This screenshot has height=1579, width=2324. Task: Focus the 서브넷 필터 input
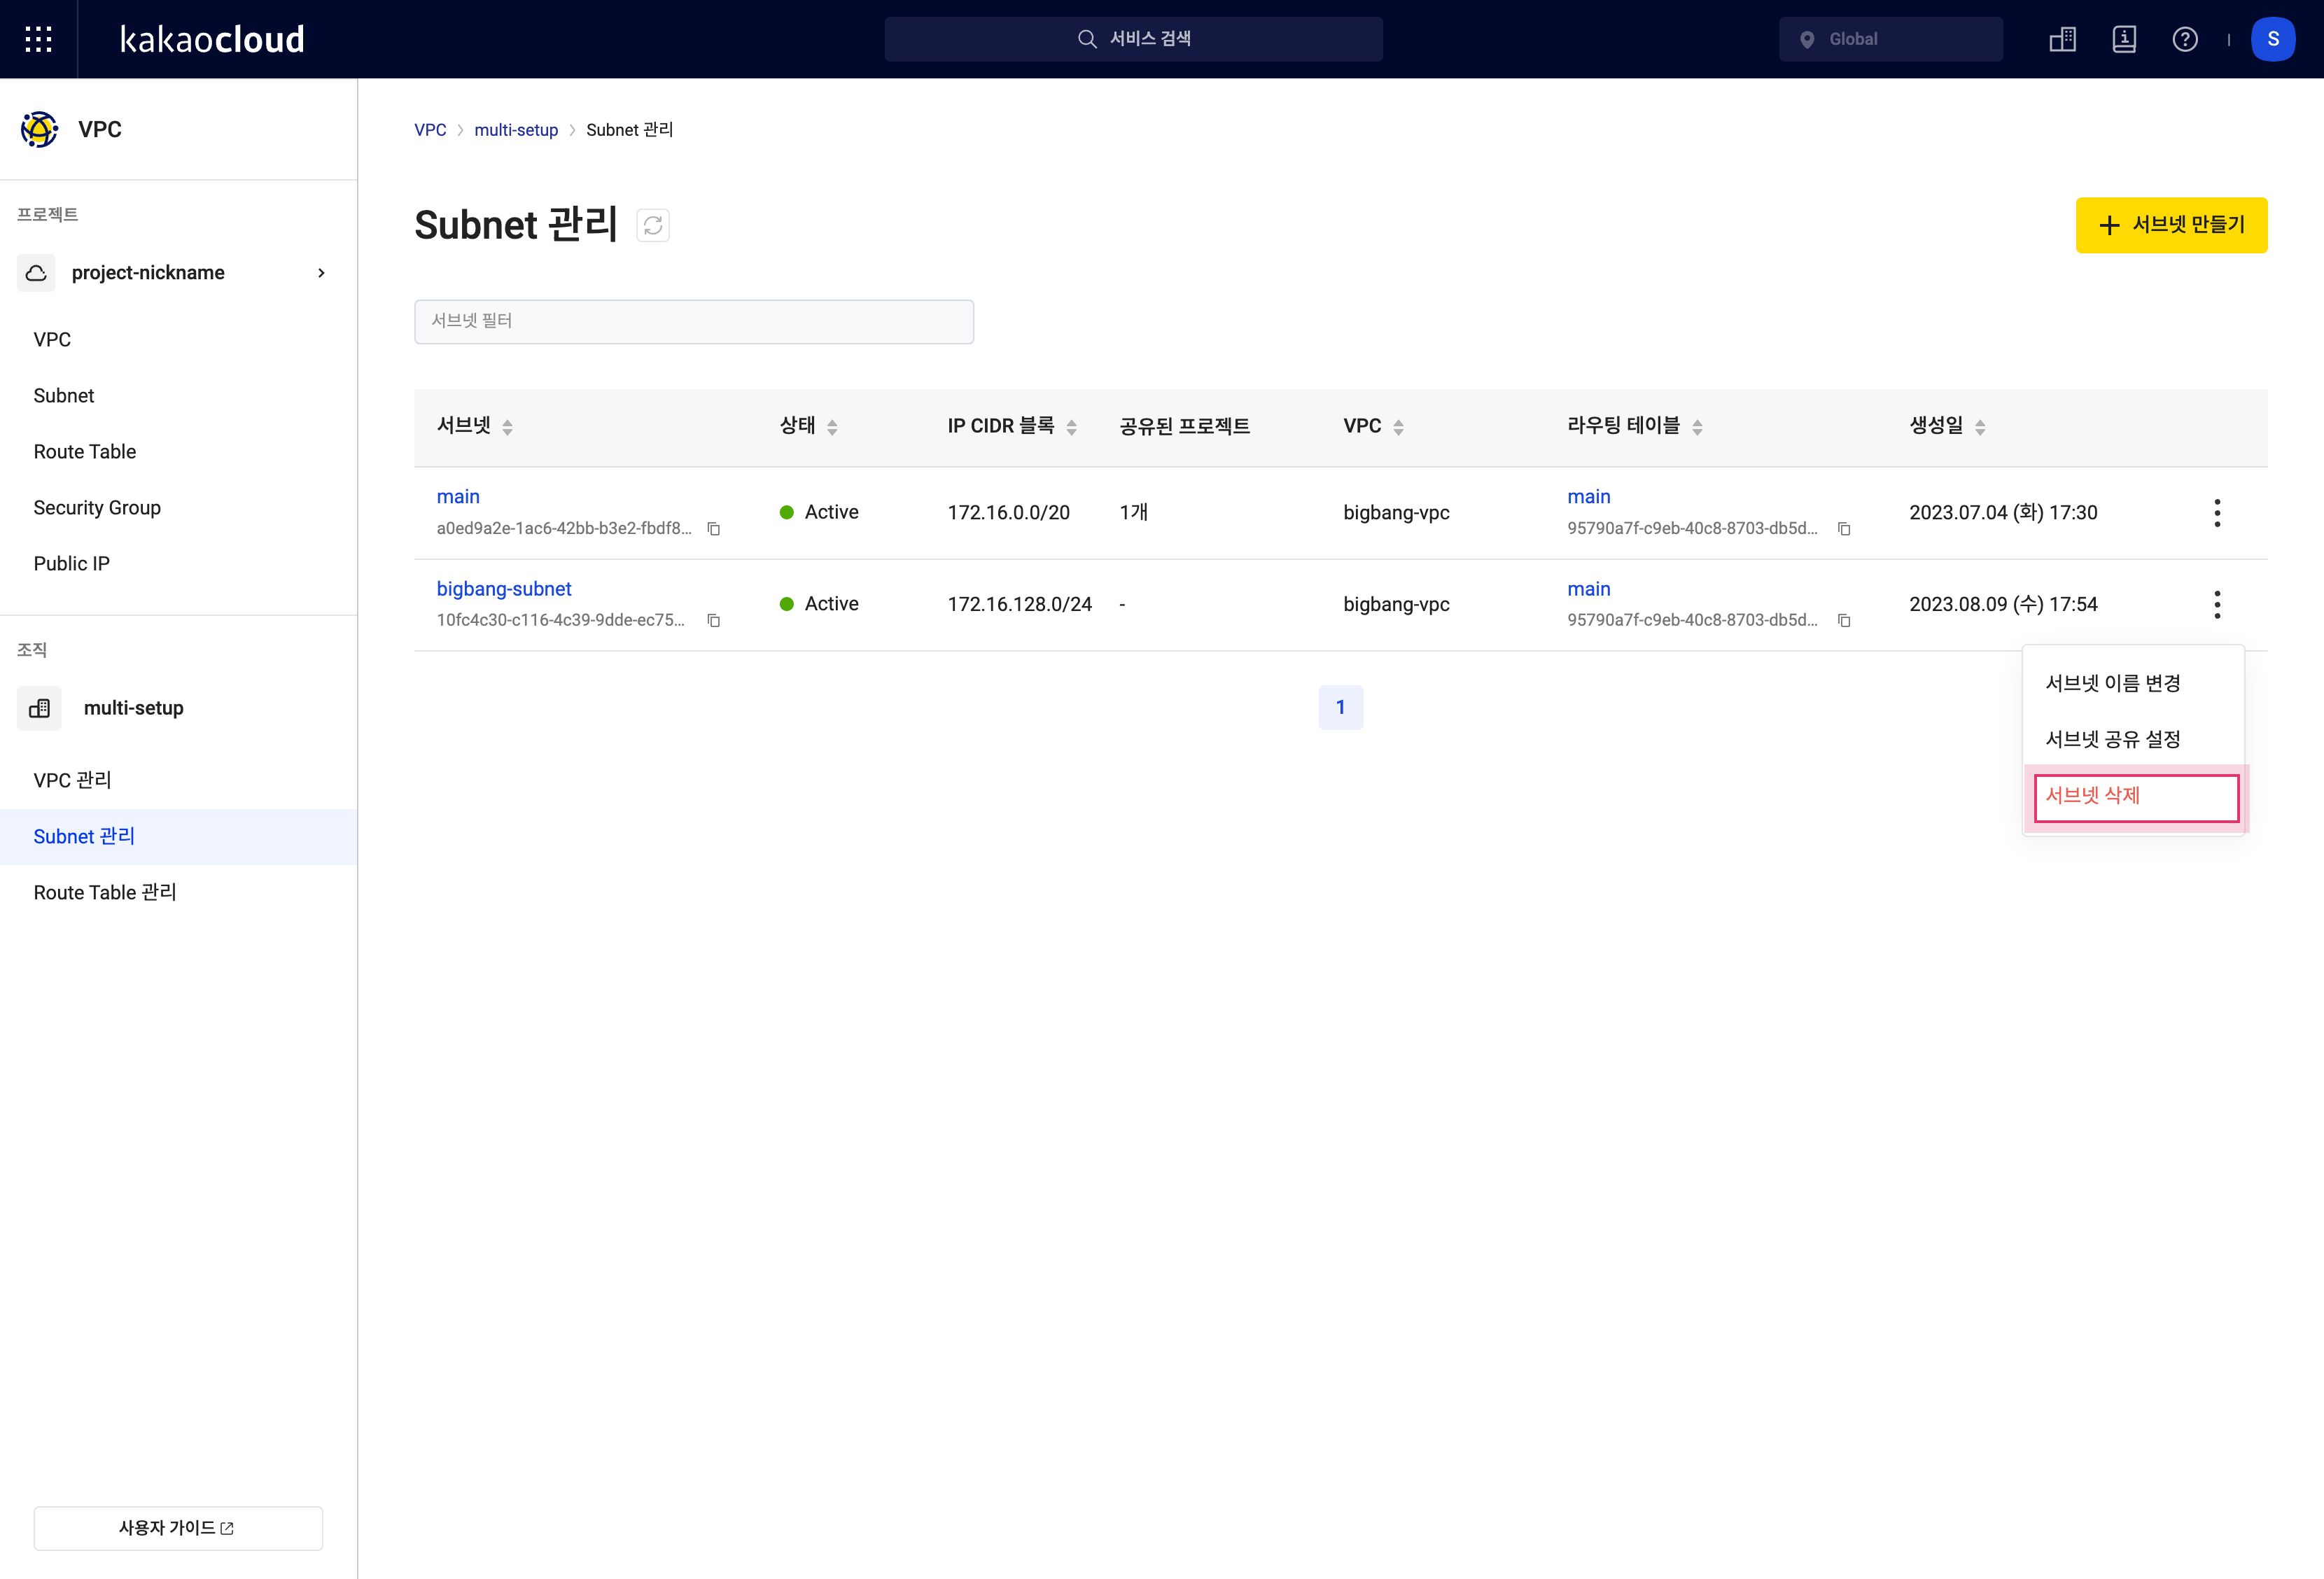coord(694,322)
